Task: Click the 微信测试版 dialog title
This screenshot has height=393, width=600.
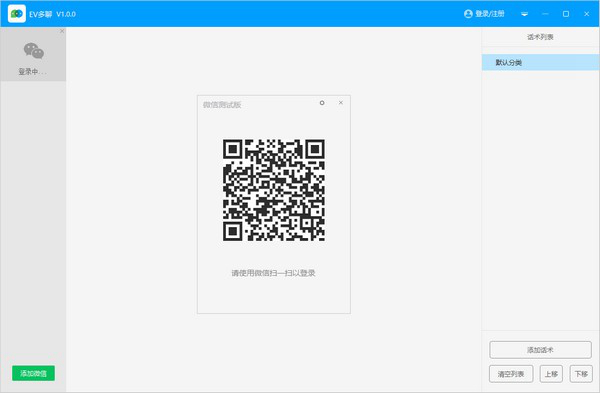Action: [222, 105]
